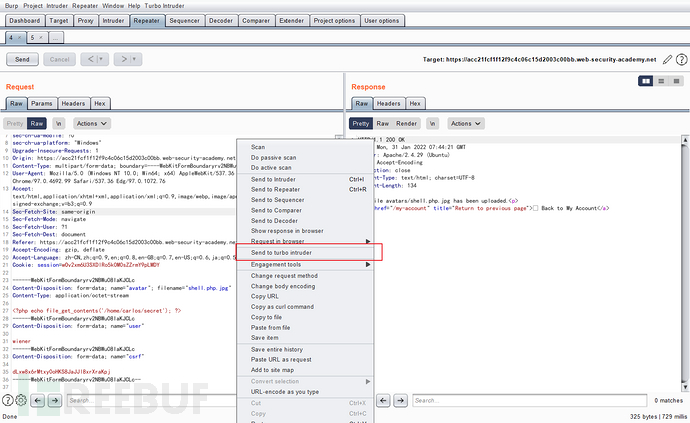This screenshot has width=690, height=423.
Task: Click the Cancel button
Action: 59,59
